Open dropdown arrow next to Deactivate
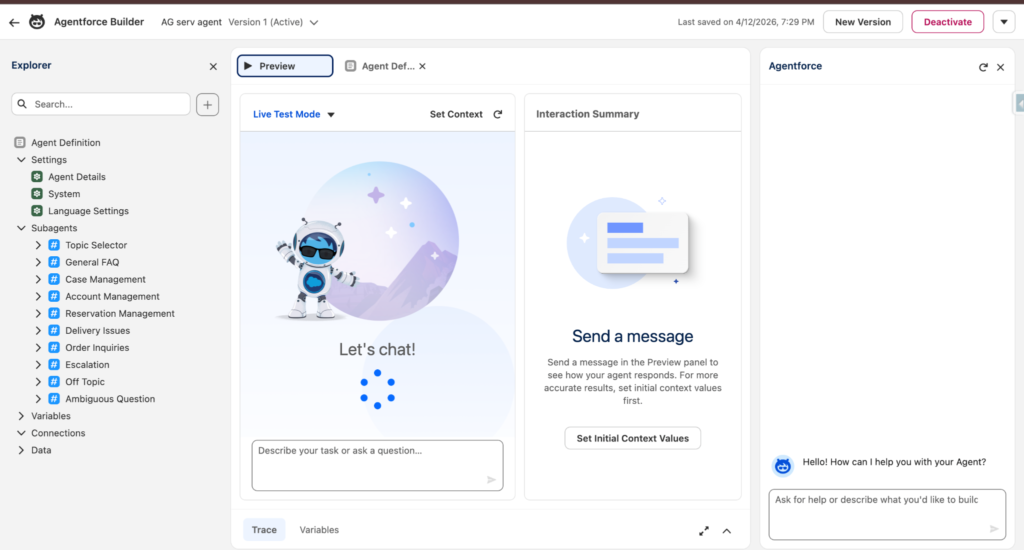Screen dimensions: 1024x550 pos(1003,22)
